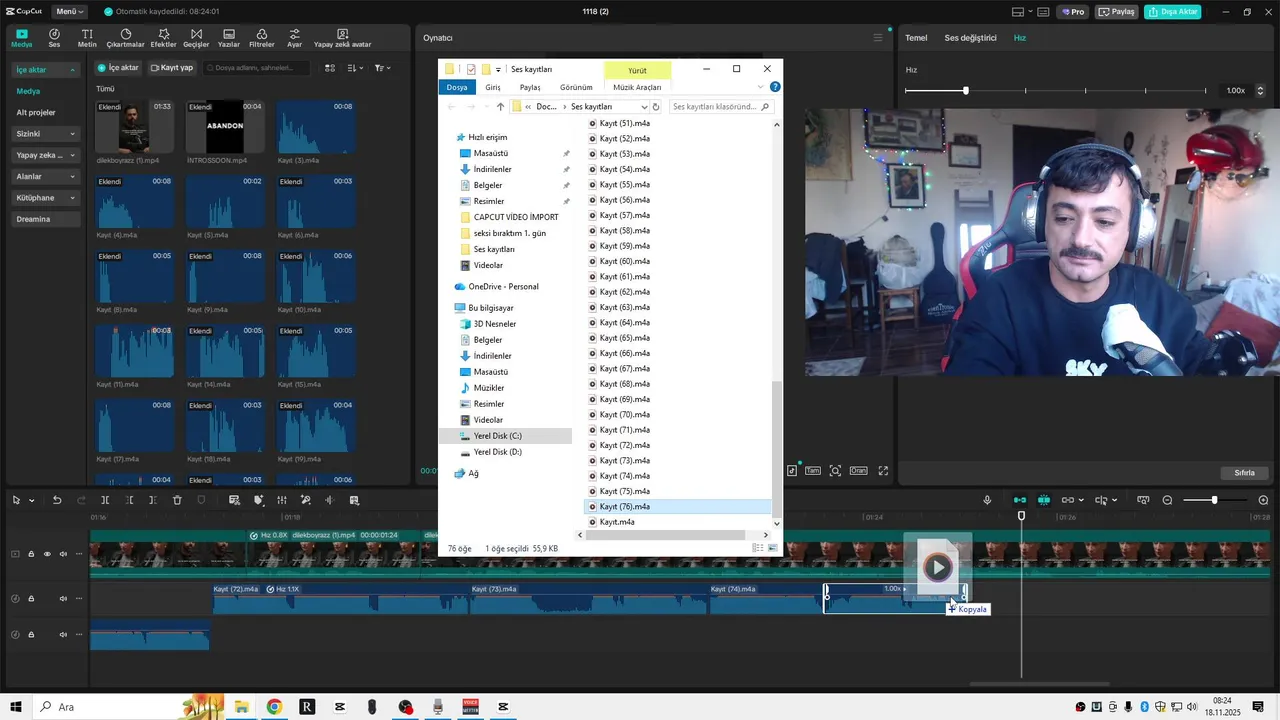The image size is (1280, 720).
Task: Click the split clip tool
Action: pyautogui.click(x=105, y=500)
